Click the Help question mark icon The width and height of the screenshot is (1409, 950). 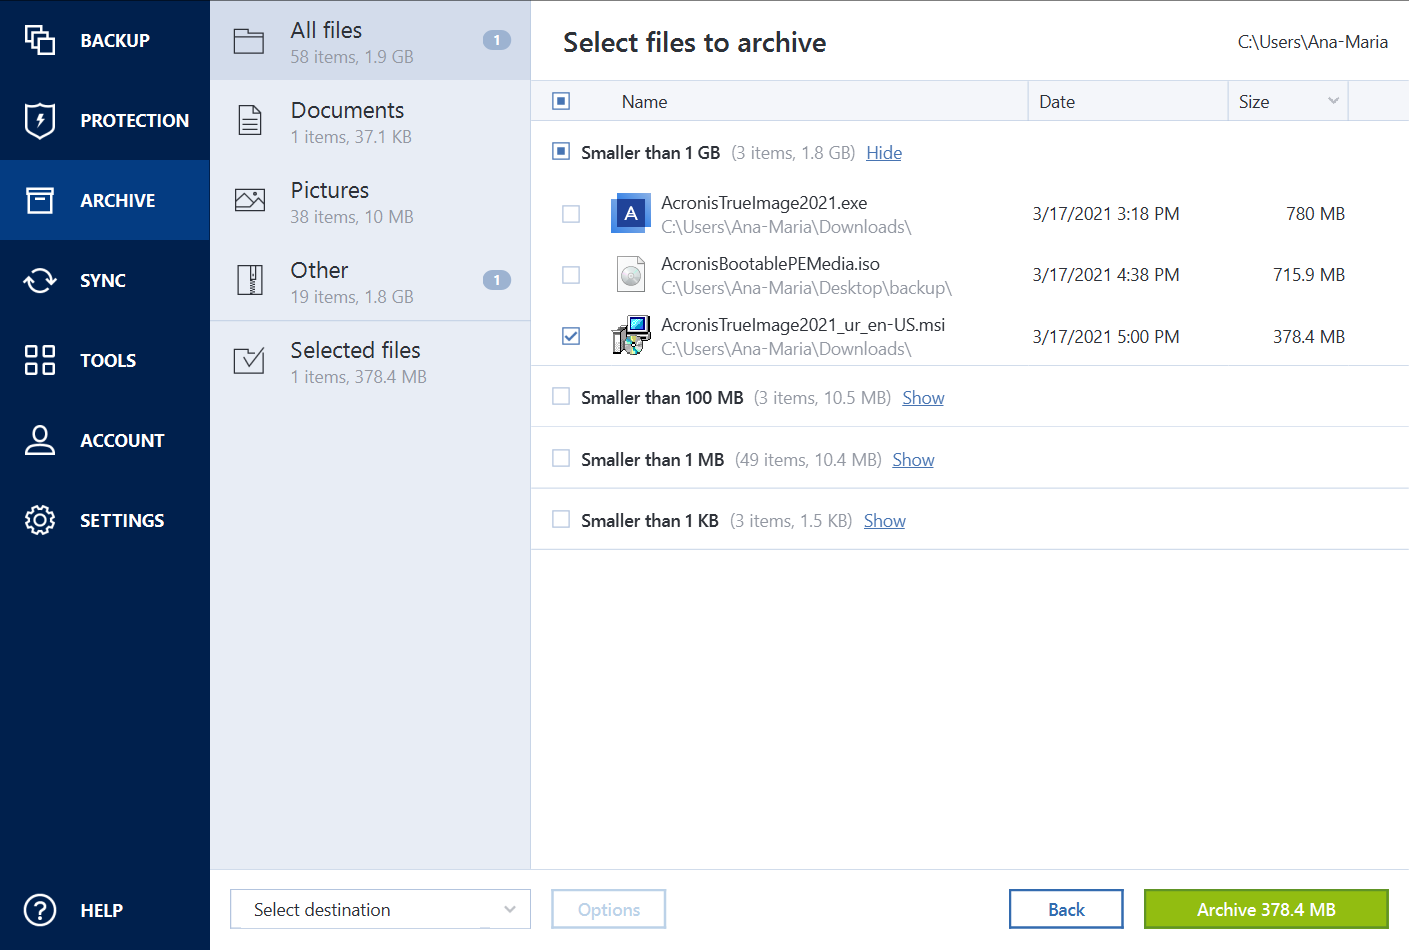pyautogui.click(x=40, y=910)
